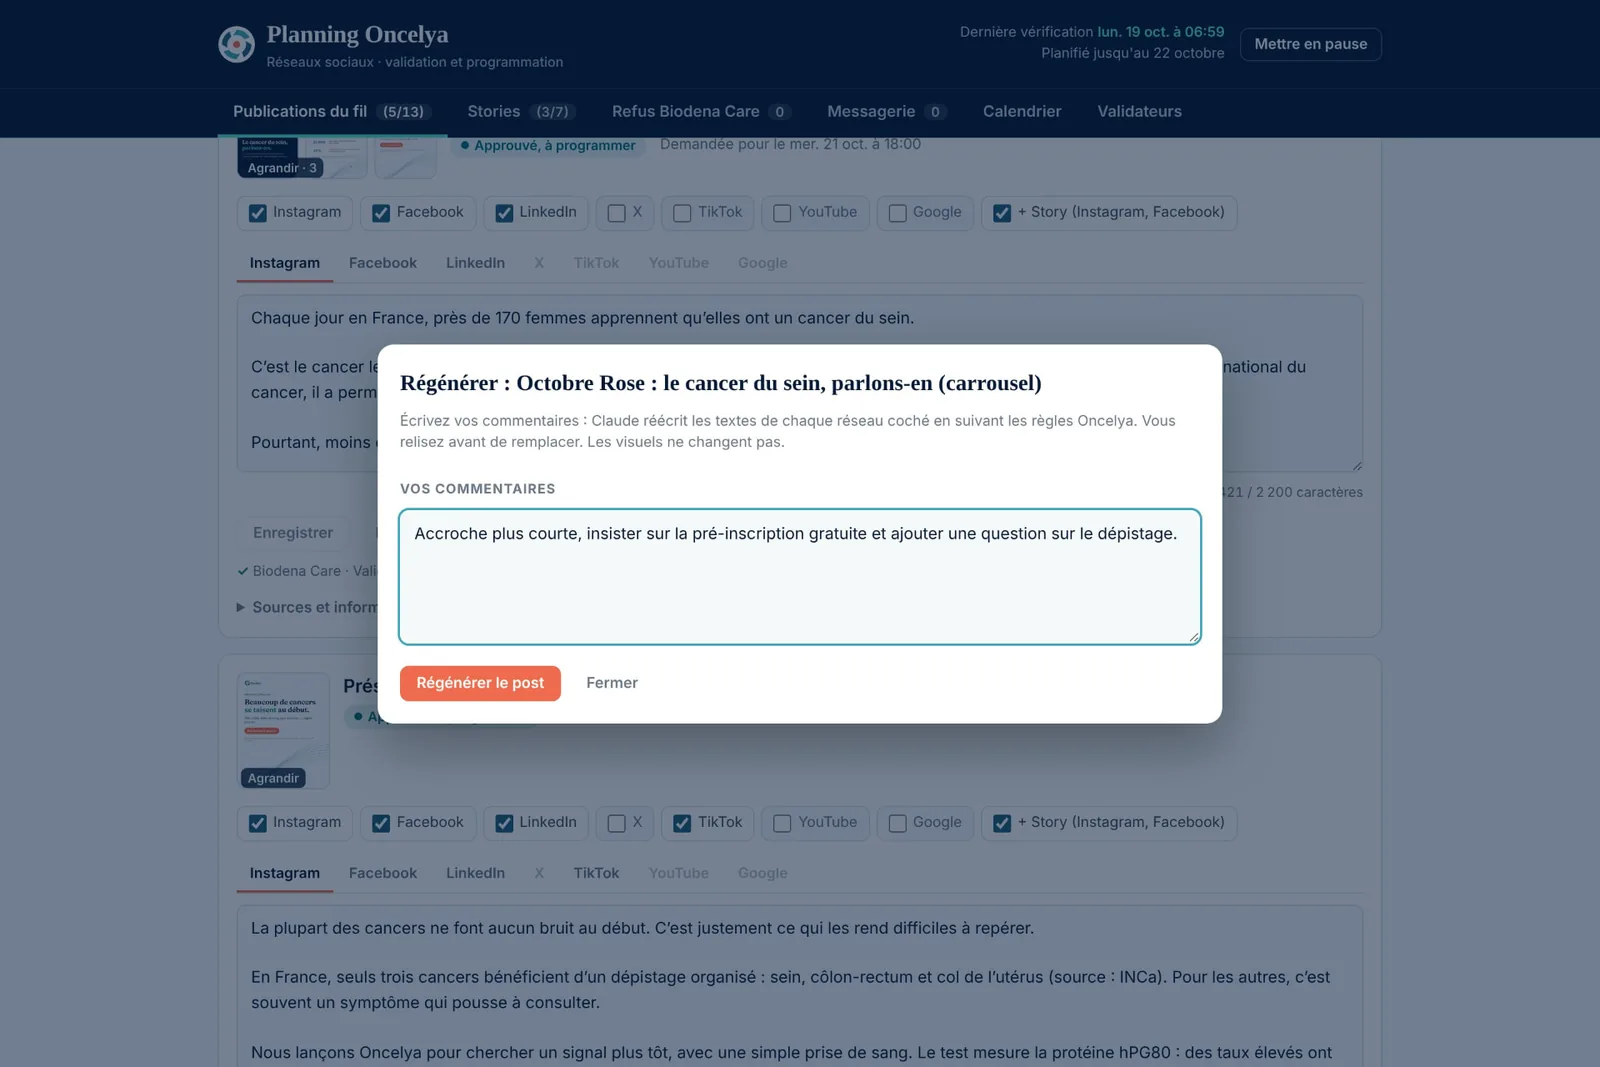Viewport: 1600px width, 1067px height.
Task: Click the Biodena Care validation checkmark
Action: (x=243, y=571)
